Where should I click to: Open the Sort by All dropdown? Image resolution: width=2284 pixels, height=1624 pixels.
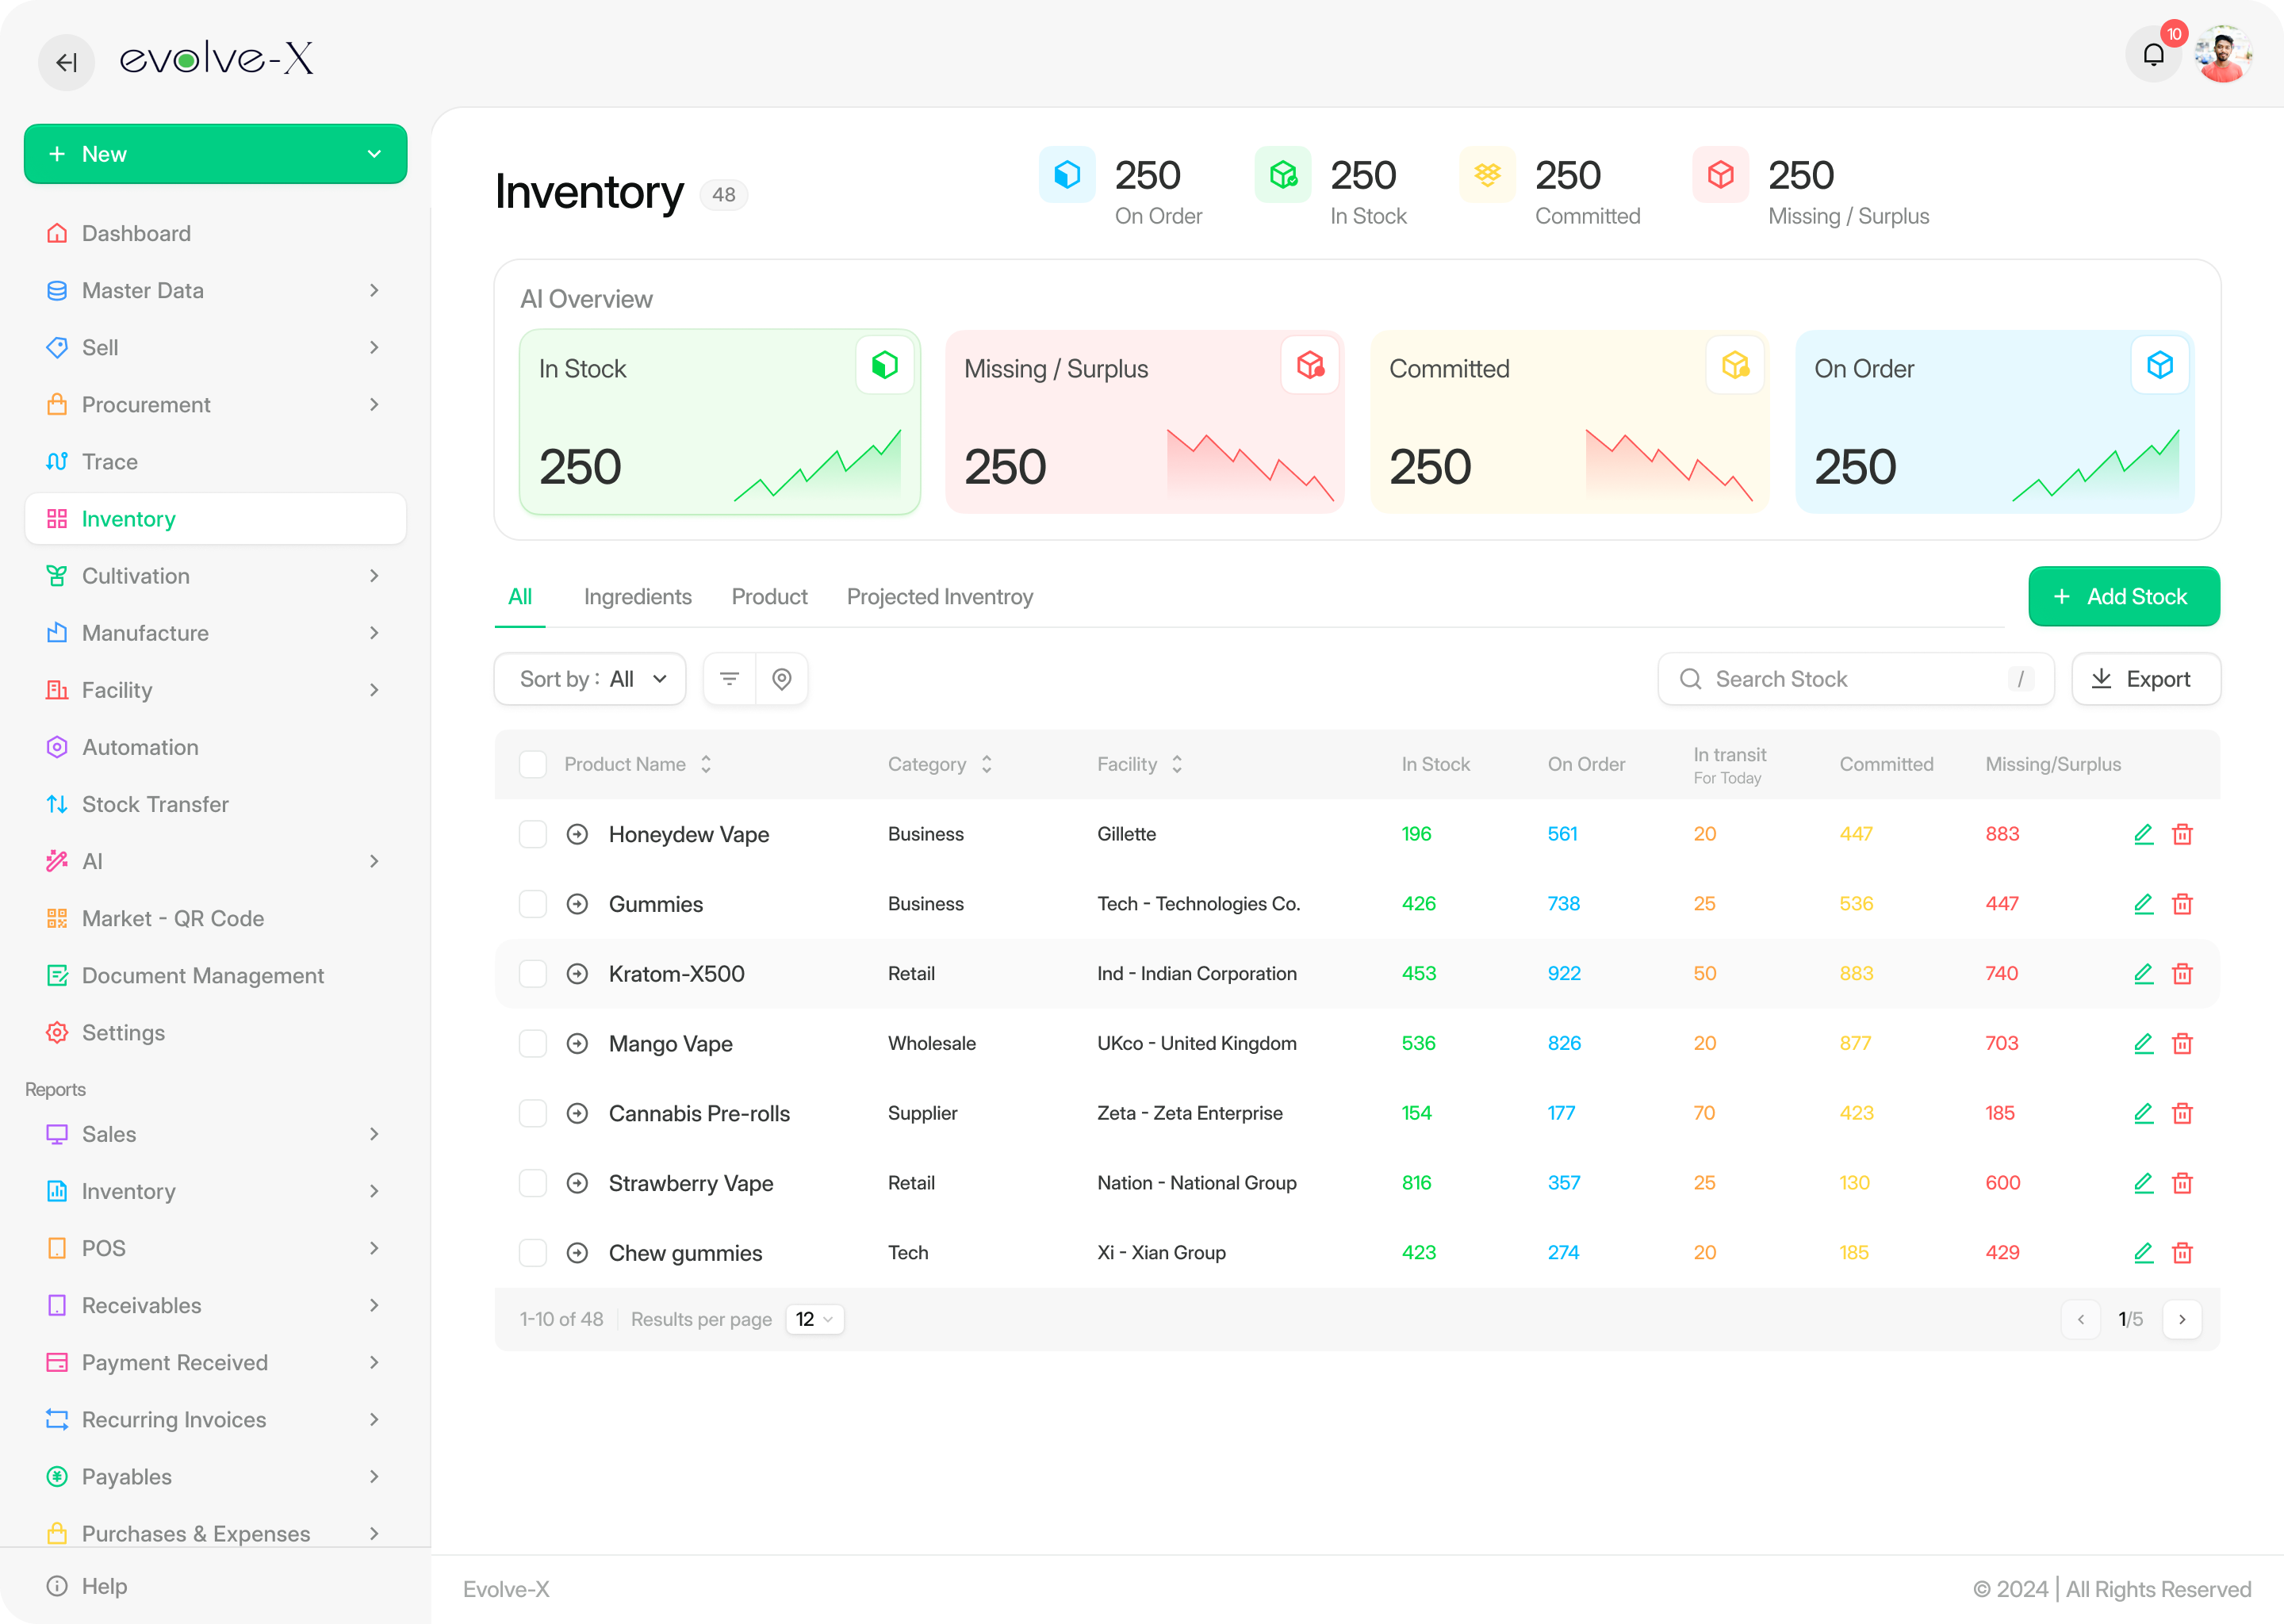[590, 679]
